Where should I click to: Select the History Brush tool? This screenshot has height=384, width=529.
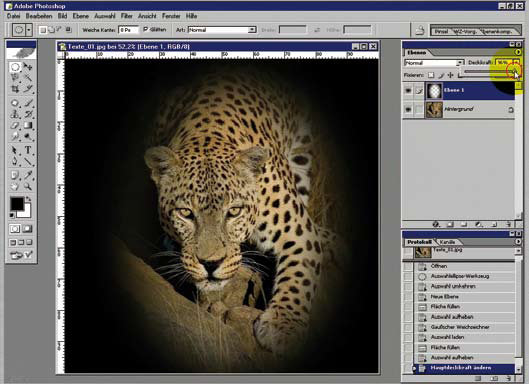tap(28, 114)
